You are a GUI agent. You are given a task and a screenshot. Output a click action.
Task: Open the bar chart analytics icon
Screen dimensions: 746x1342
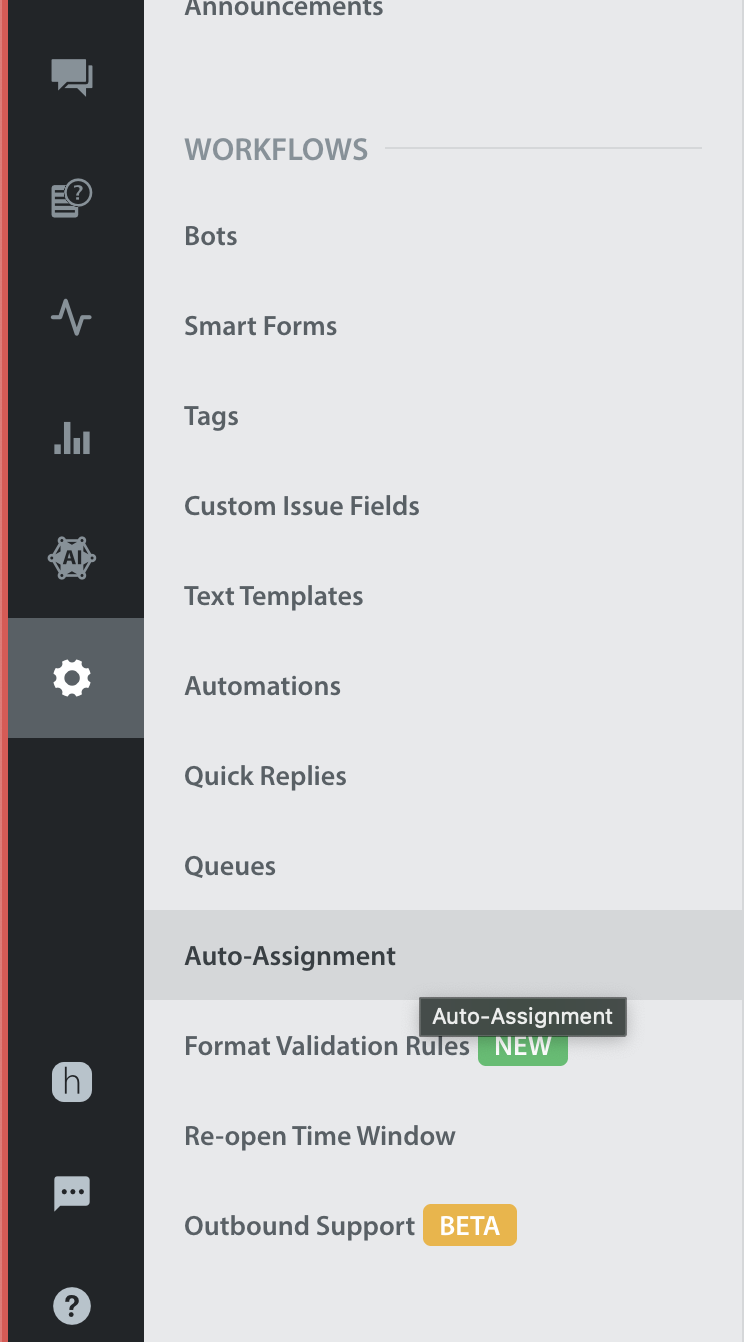point(72,438)
